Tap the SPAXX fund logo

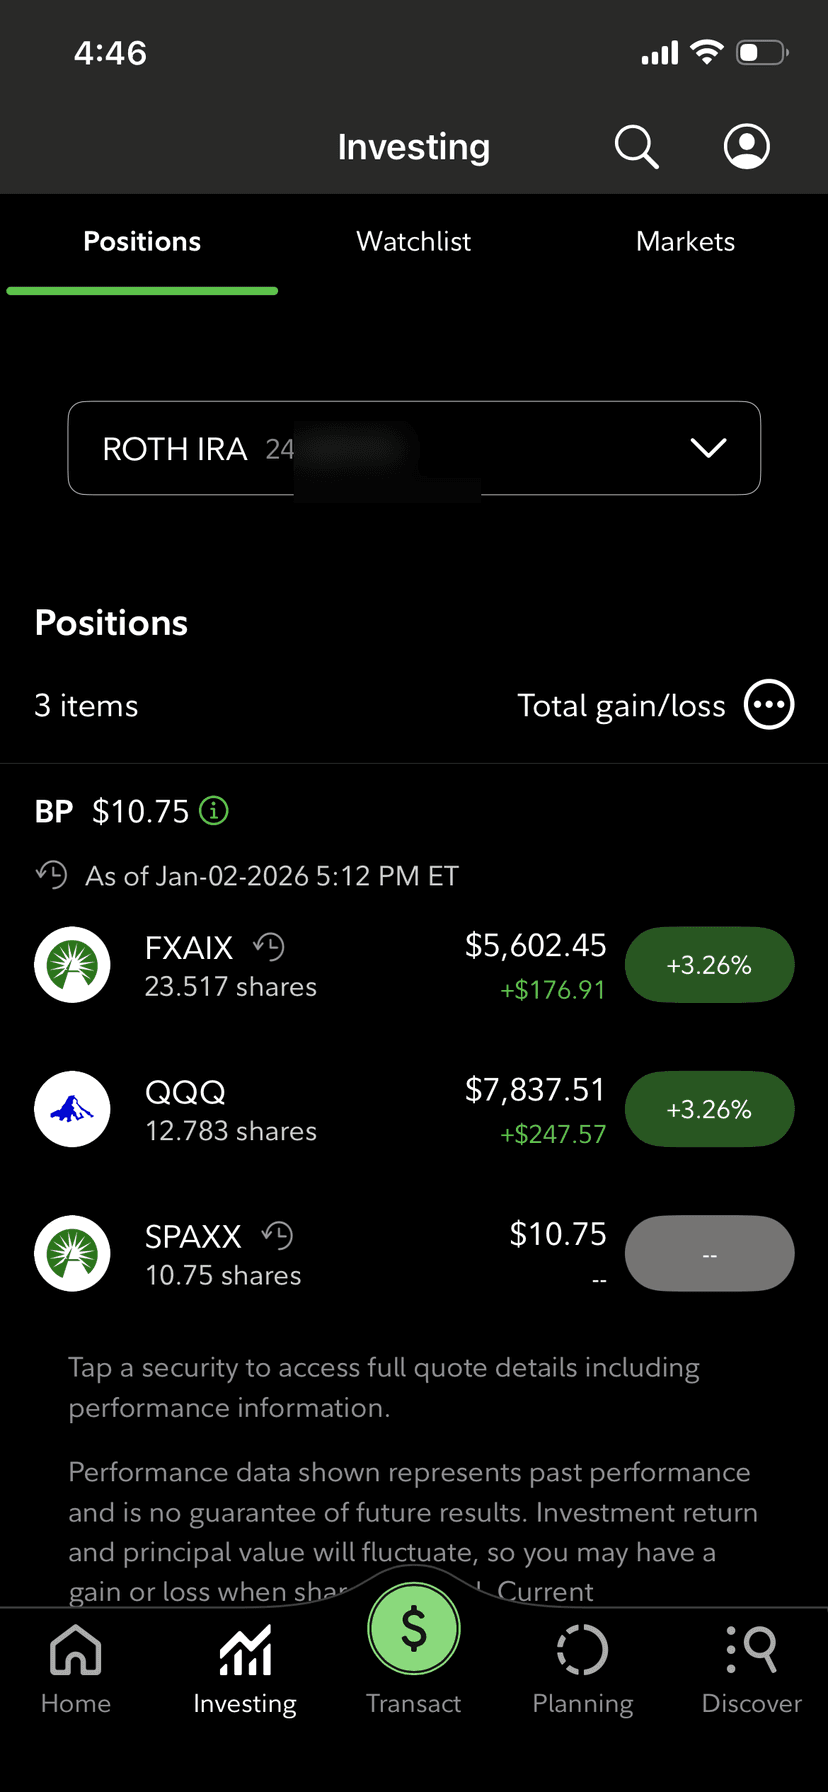point(72,1253)
